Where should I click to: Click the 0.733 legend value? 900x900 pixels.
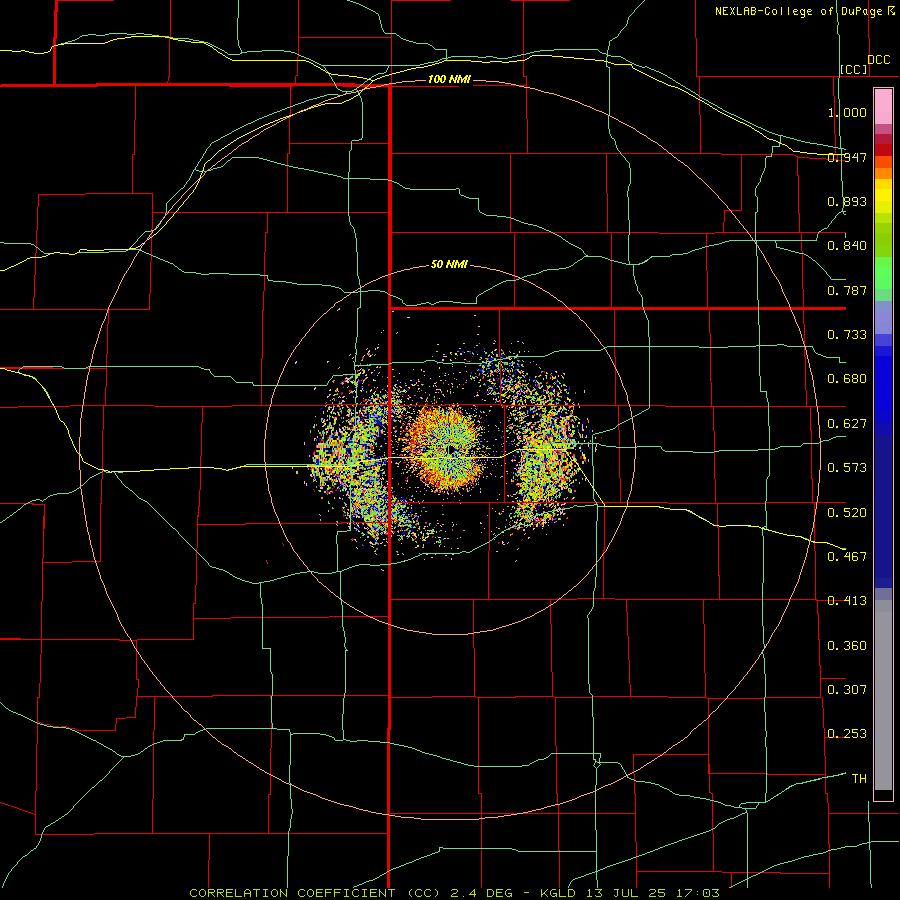pyautogui.click(x=847, y=335)
